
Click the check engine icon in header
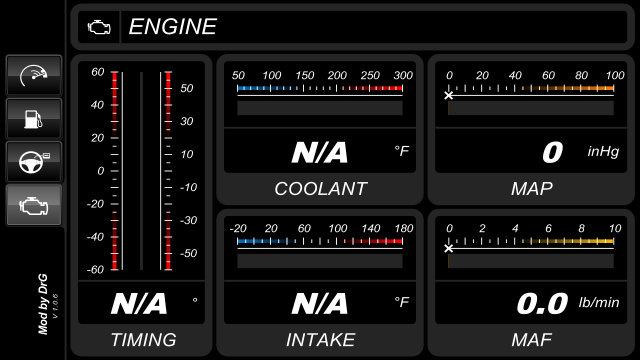click(99, 27)
